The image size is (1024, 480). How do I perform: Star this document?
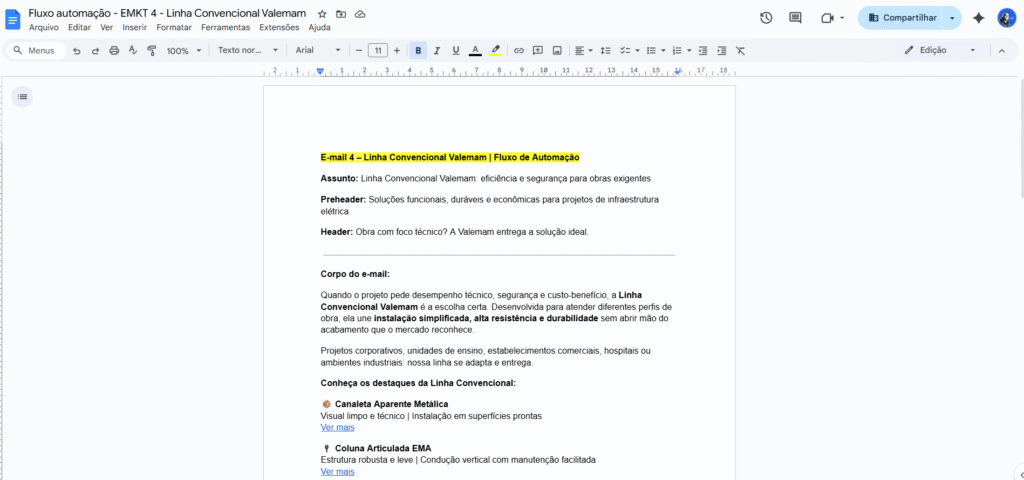coord(322,14)
